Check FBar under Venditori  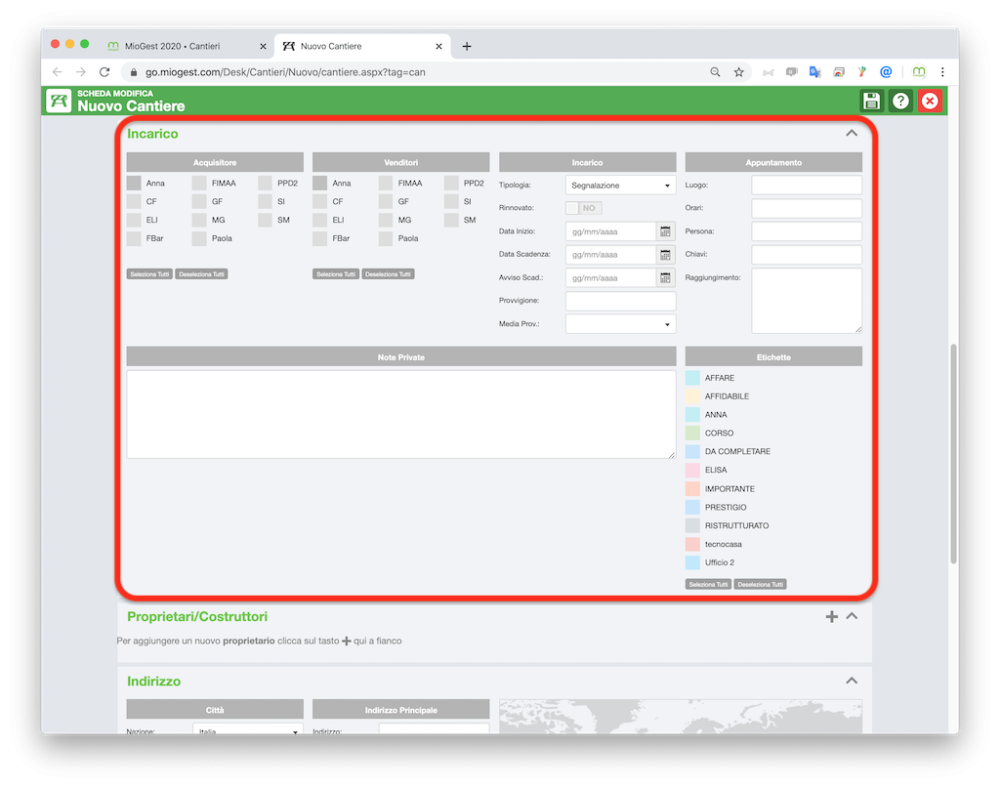320,238
